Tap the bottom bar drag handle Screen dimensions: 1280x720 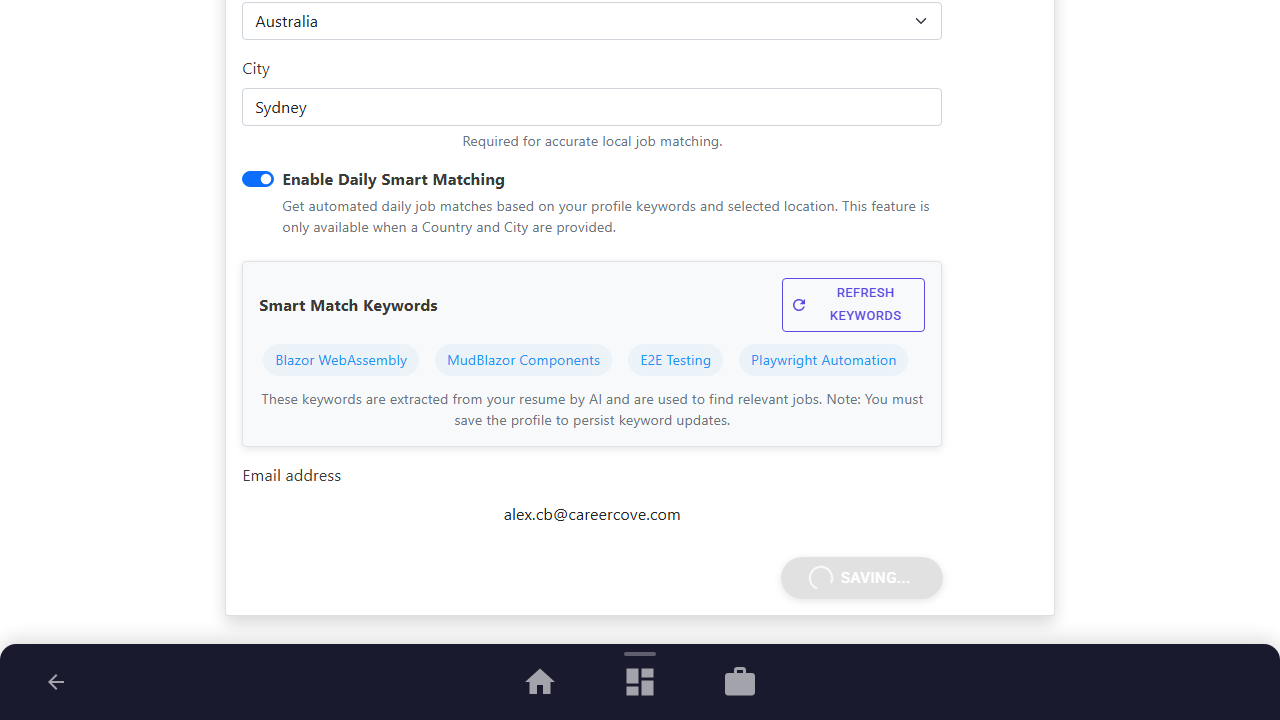click(640, 654)
